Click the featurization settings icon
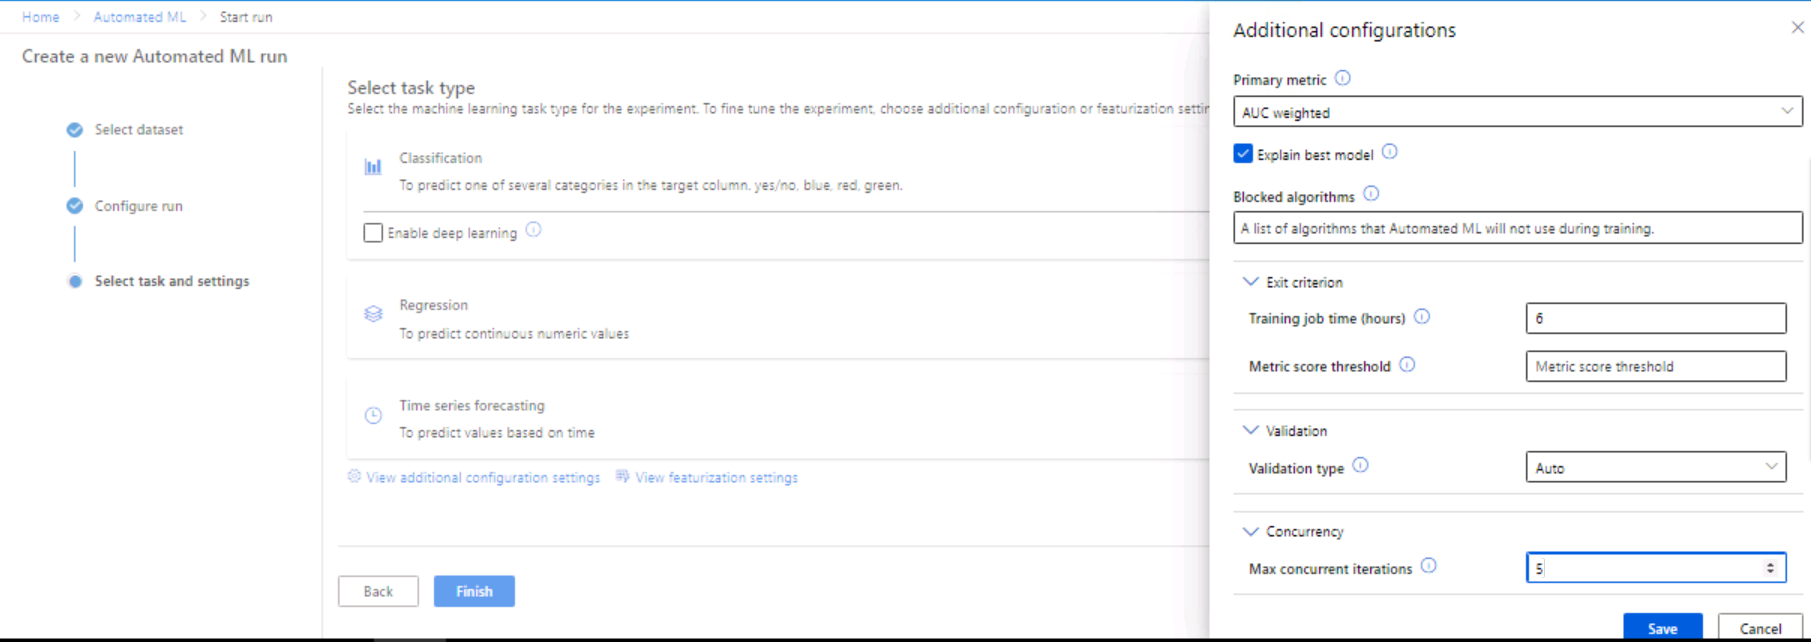 tap(622, 477)
